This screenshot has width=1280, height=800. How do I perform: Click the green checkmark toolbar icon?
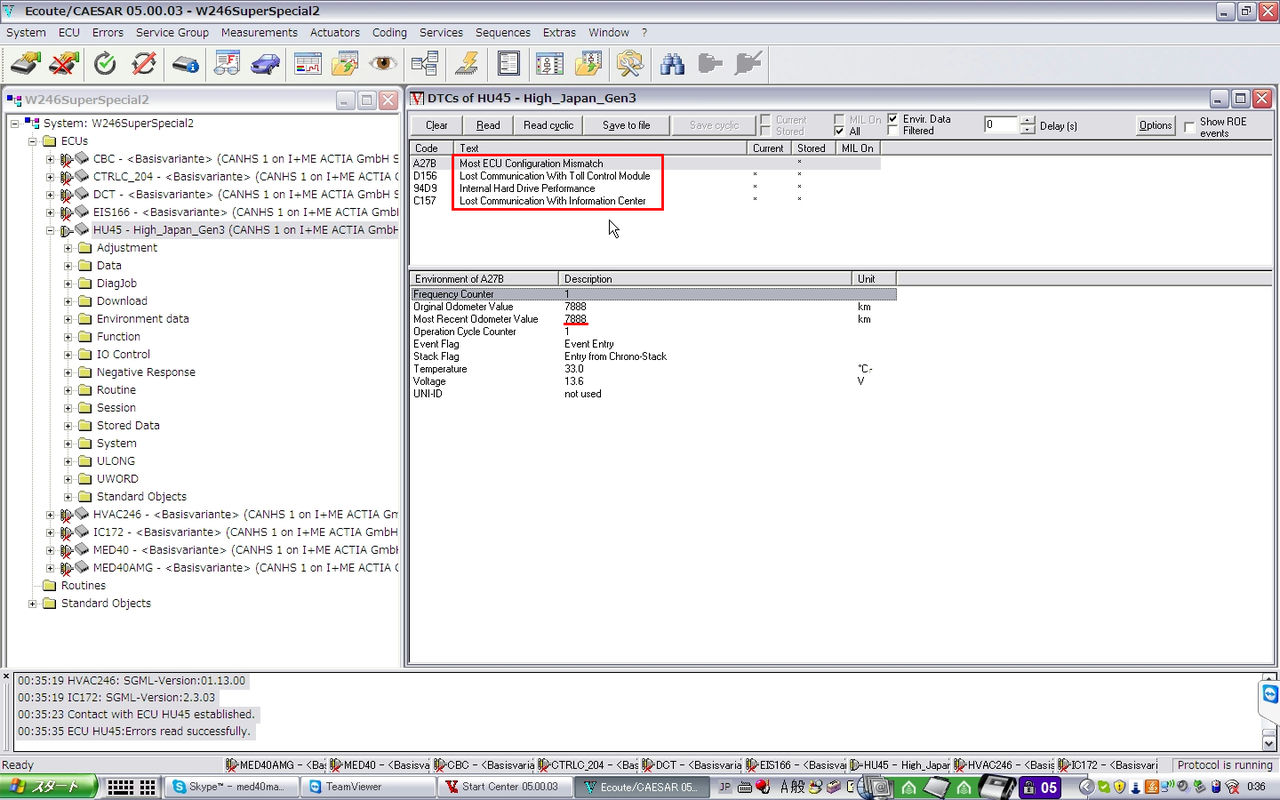[105, 63]
